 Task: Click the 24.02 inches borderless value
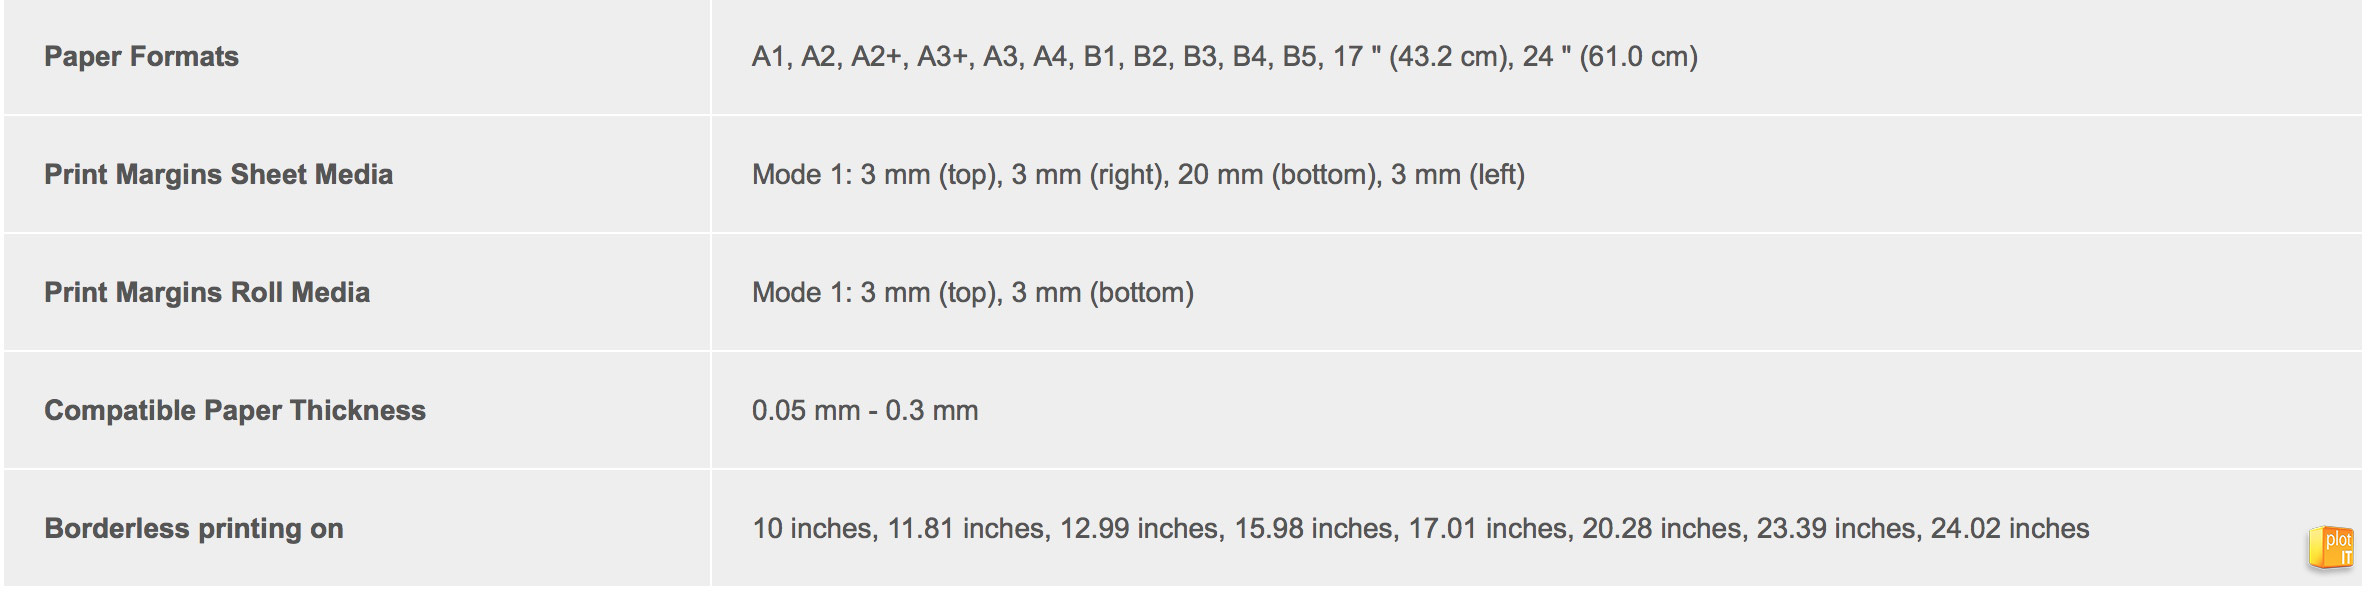2010,529
